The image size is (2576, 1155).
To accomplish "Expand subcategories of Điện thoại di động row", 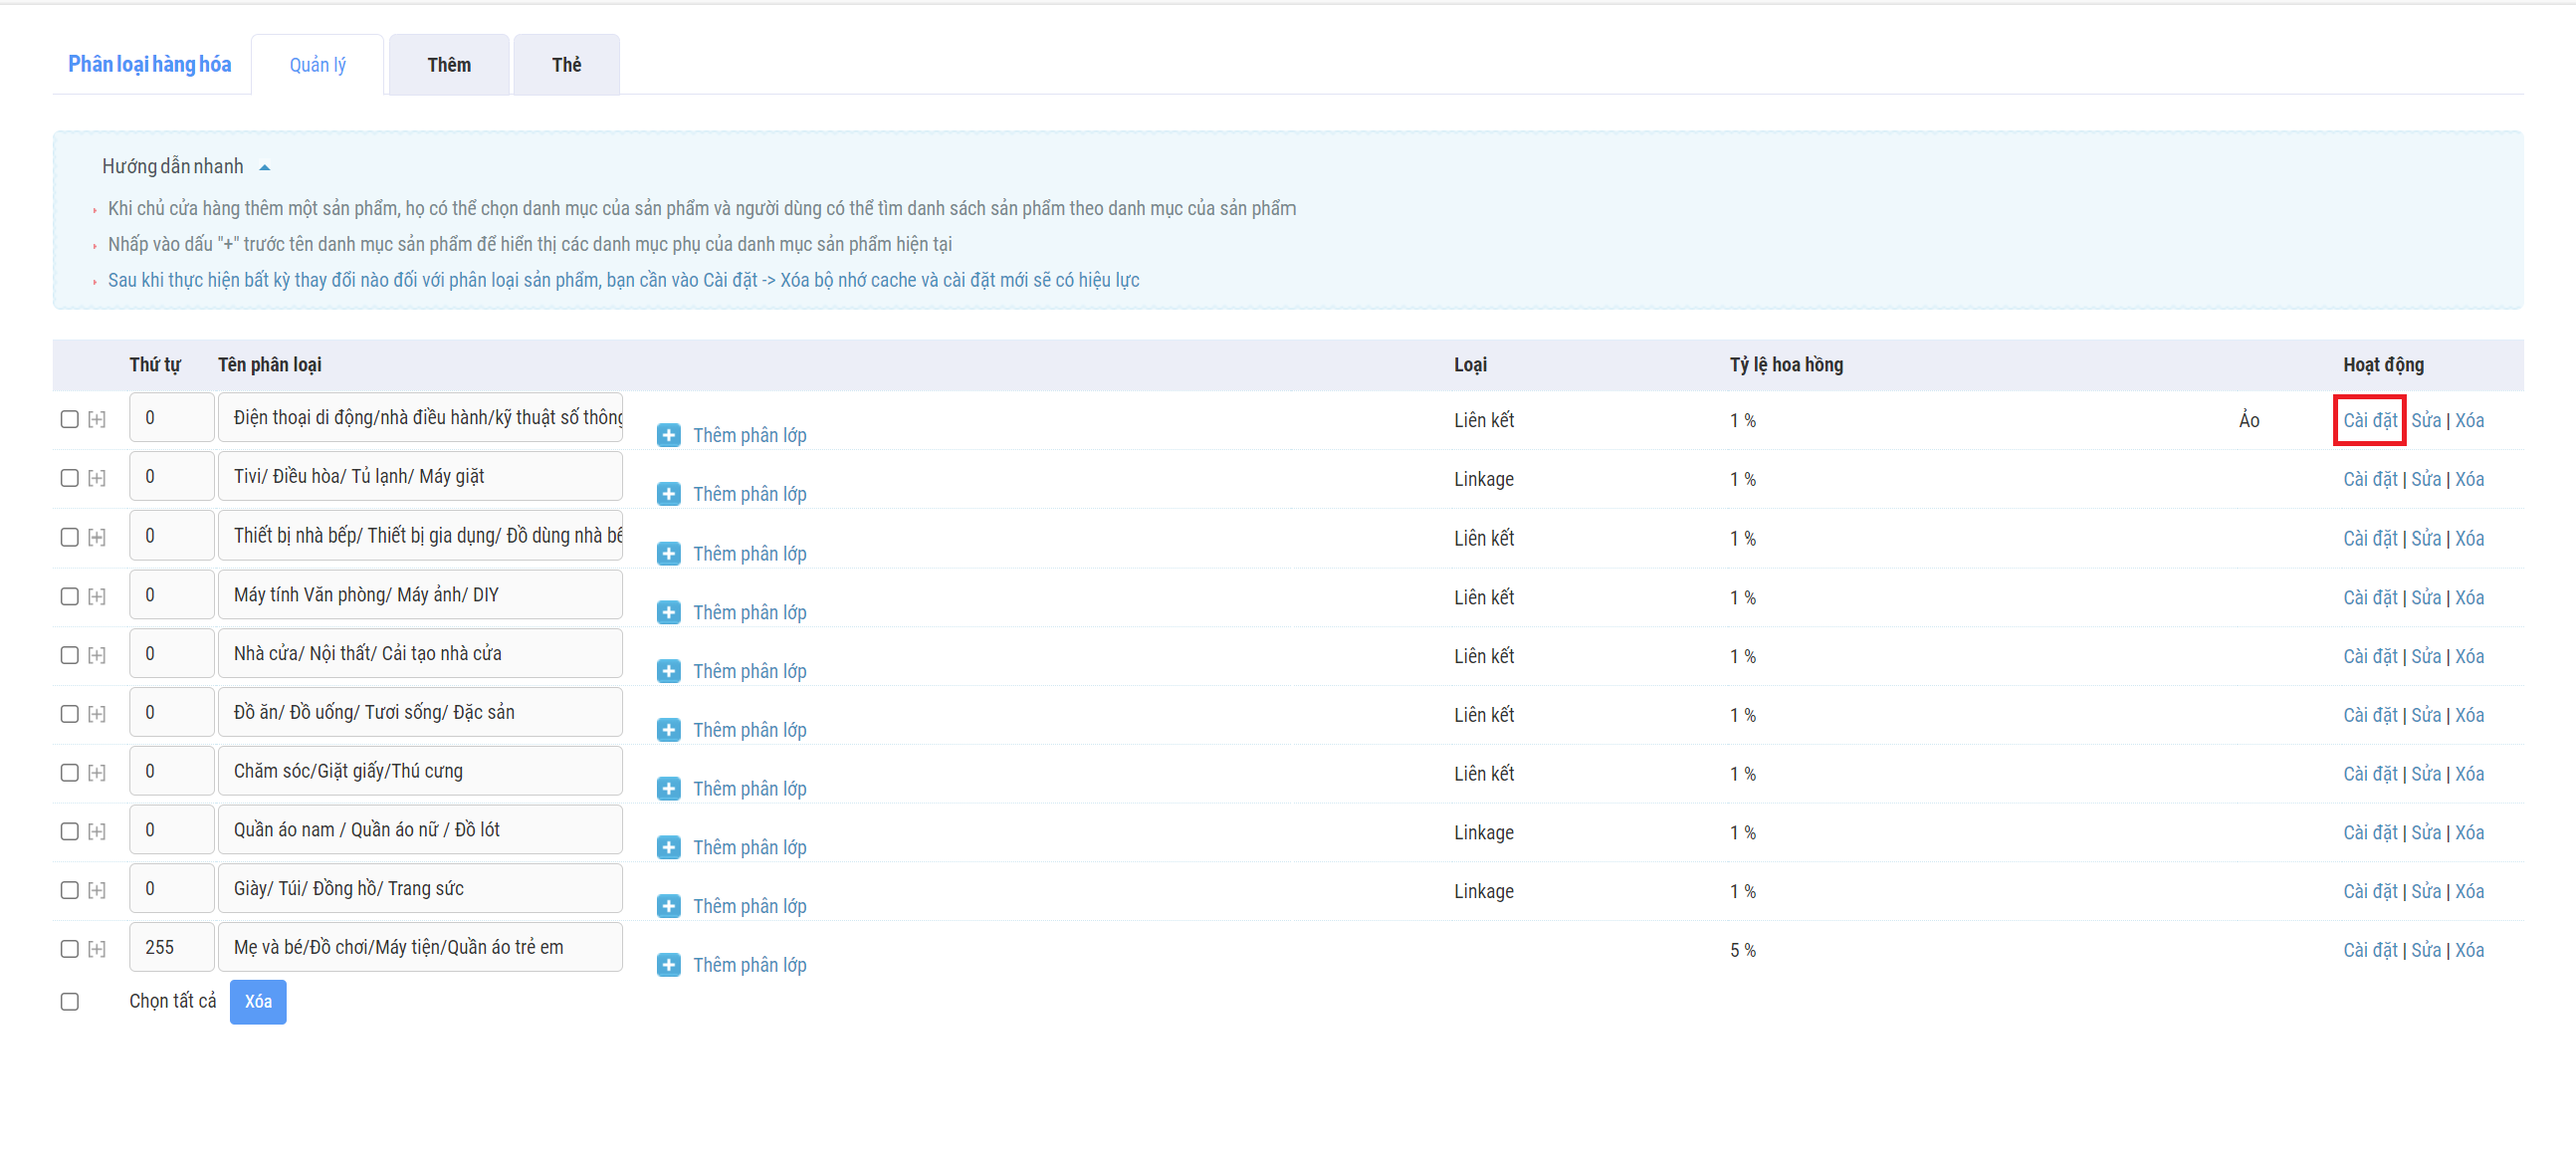I will tap(97, 419).
